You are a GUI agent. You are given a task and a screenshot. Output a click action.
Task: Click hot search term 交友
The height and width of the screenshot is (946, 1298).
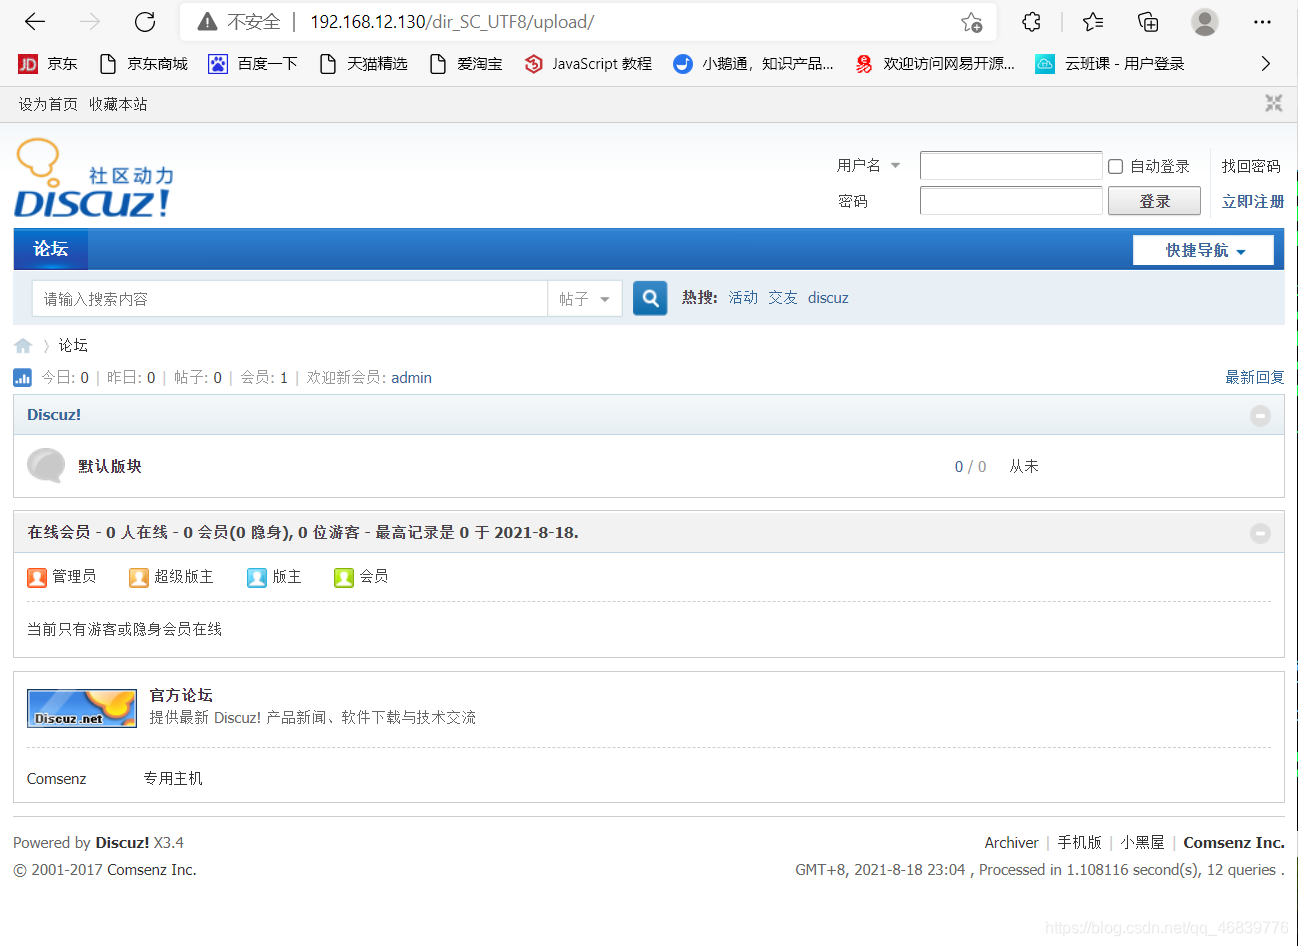pos(783,298)
